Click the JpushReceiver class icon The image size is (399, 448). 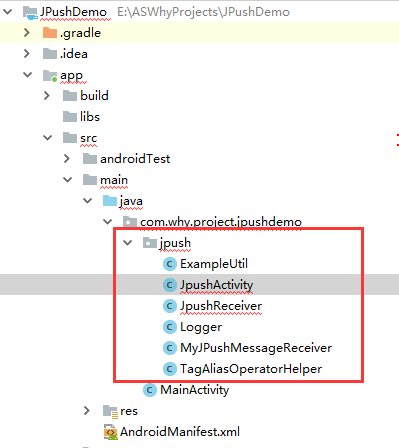click(x=170, y=306)
